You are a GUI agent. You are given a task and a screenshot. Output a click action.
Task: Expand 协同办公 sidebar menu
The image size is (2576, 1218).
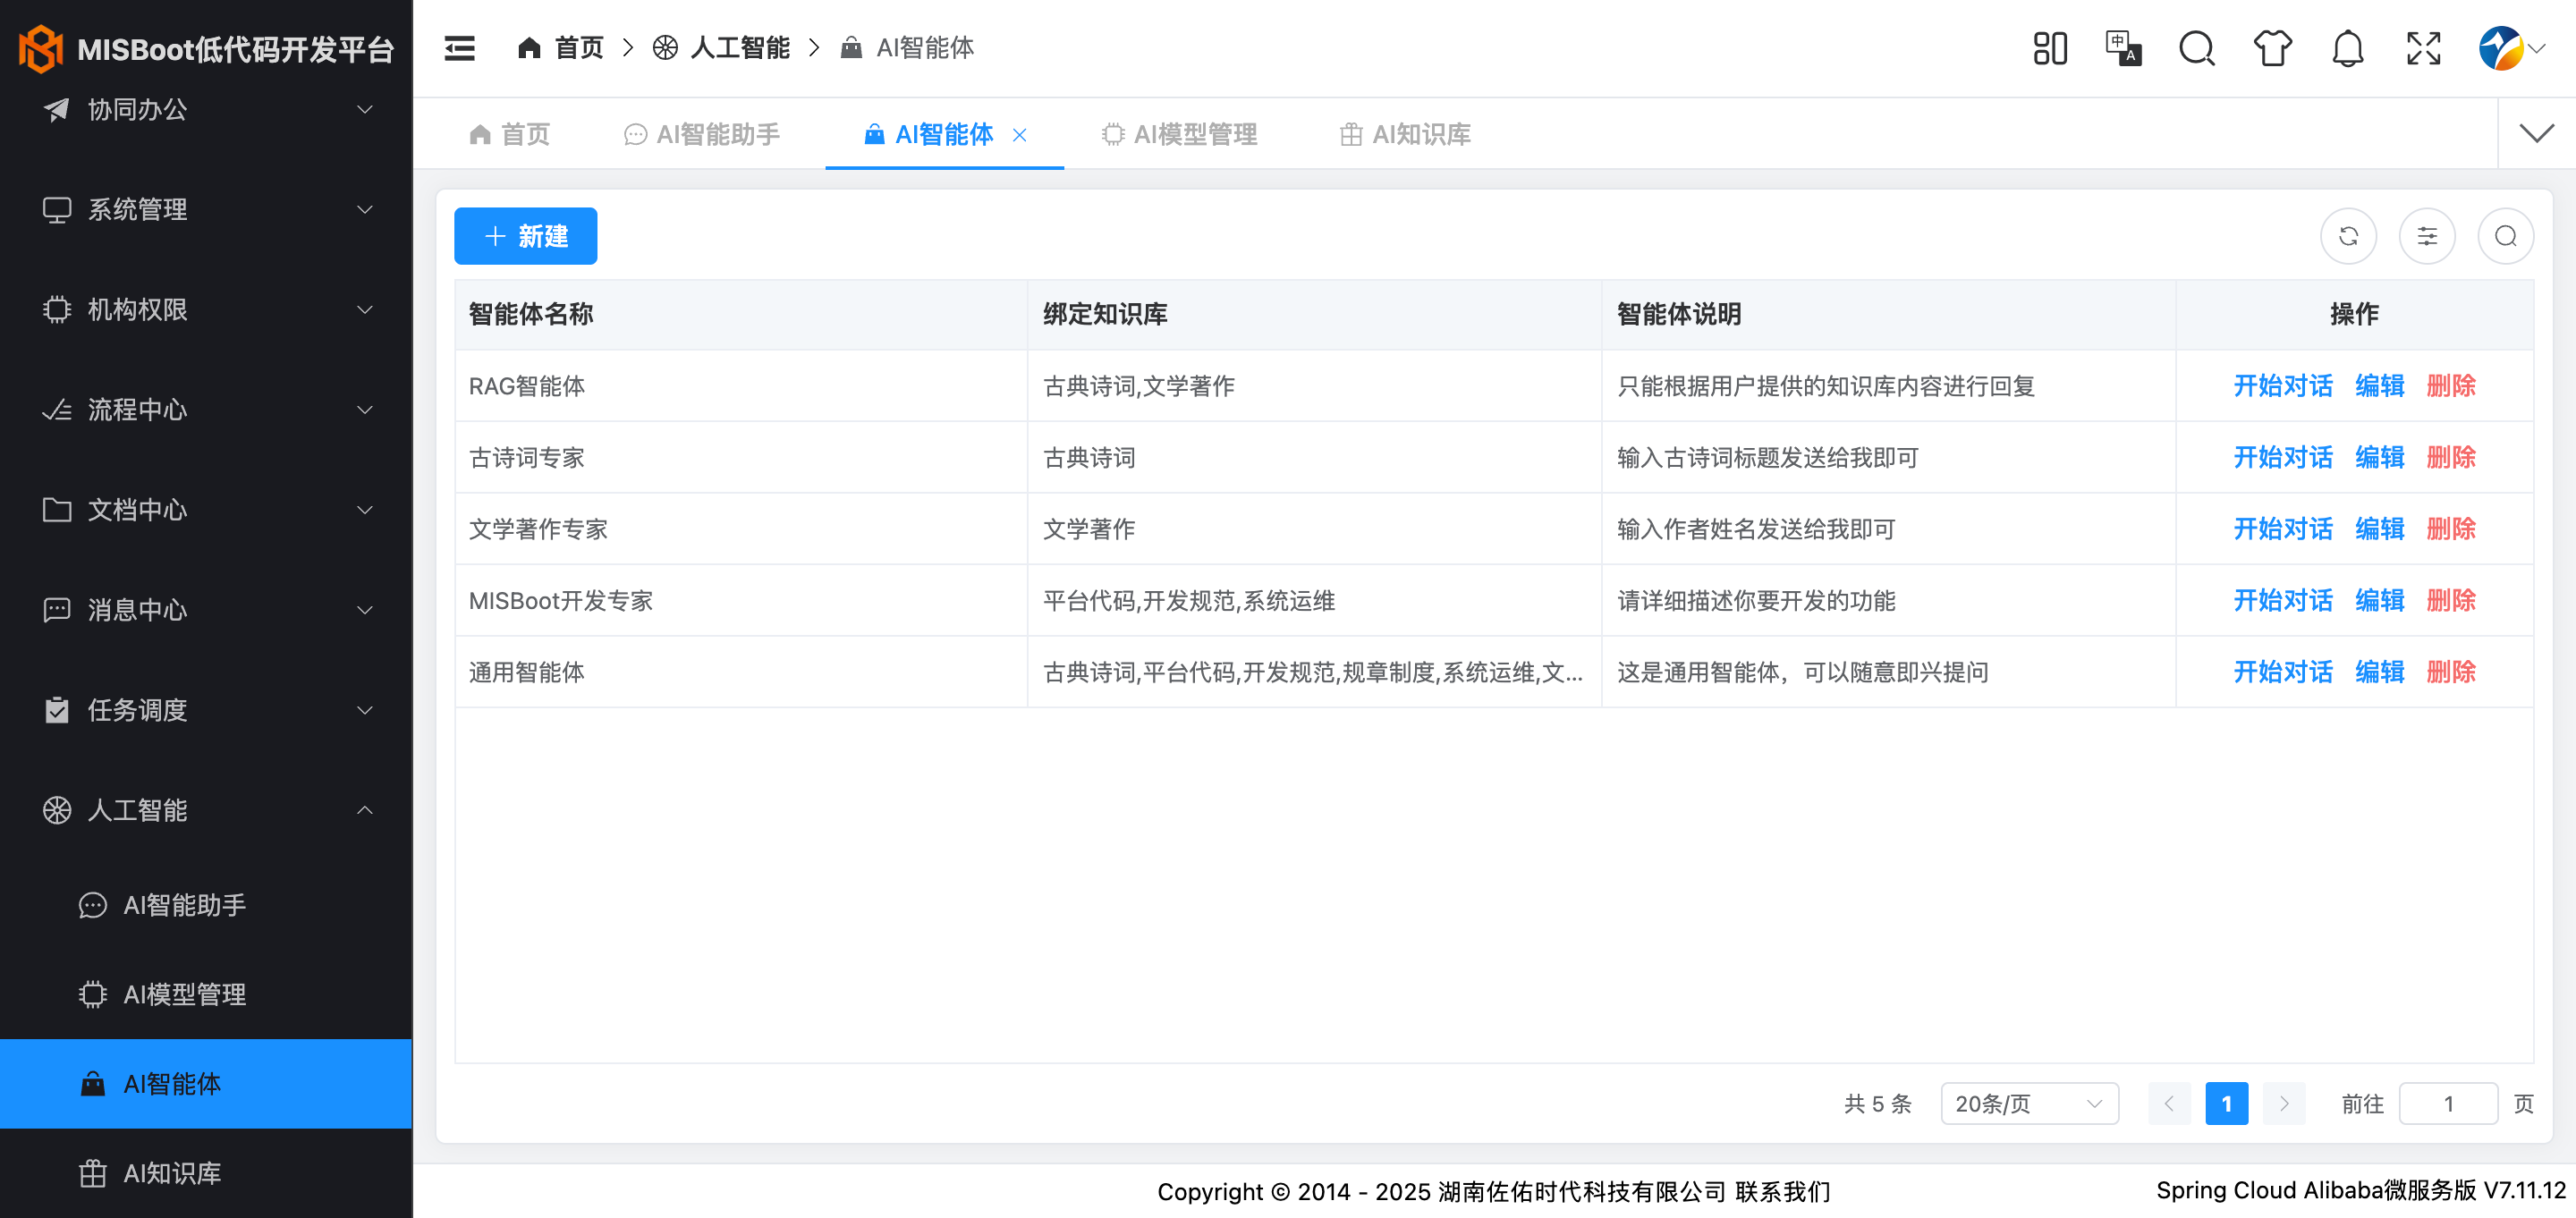[x=206, y=109]
